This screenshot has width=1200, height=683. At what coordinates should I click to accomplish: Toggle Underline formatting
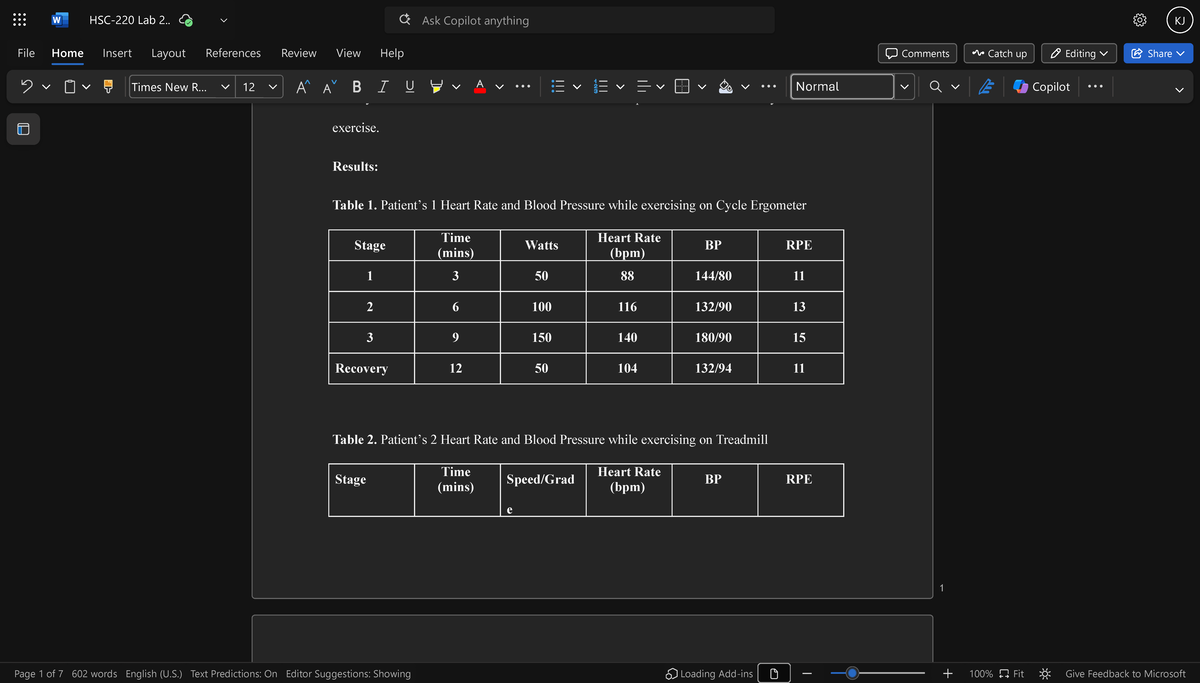coord(409,87)
